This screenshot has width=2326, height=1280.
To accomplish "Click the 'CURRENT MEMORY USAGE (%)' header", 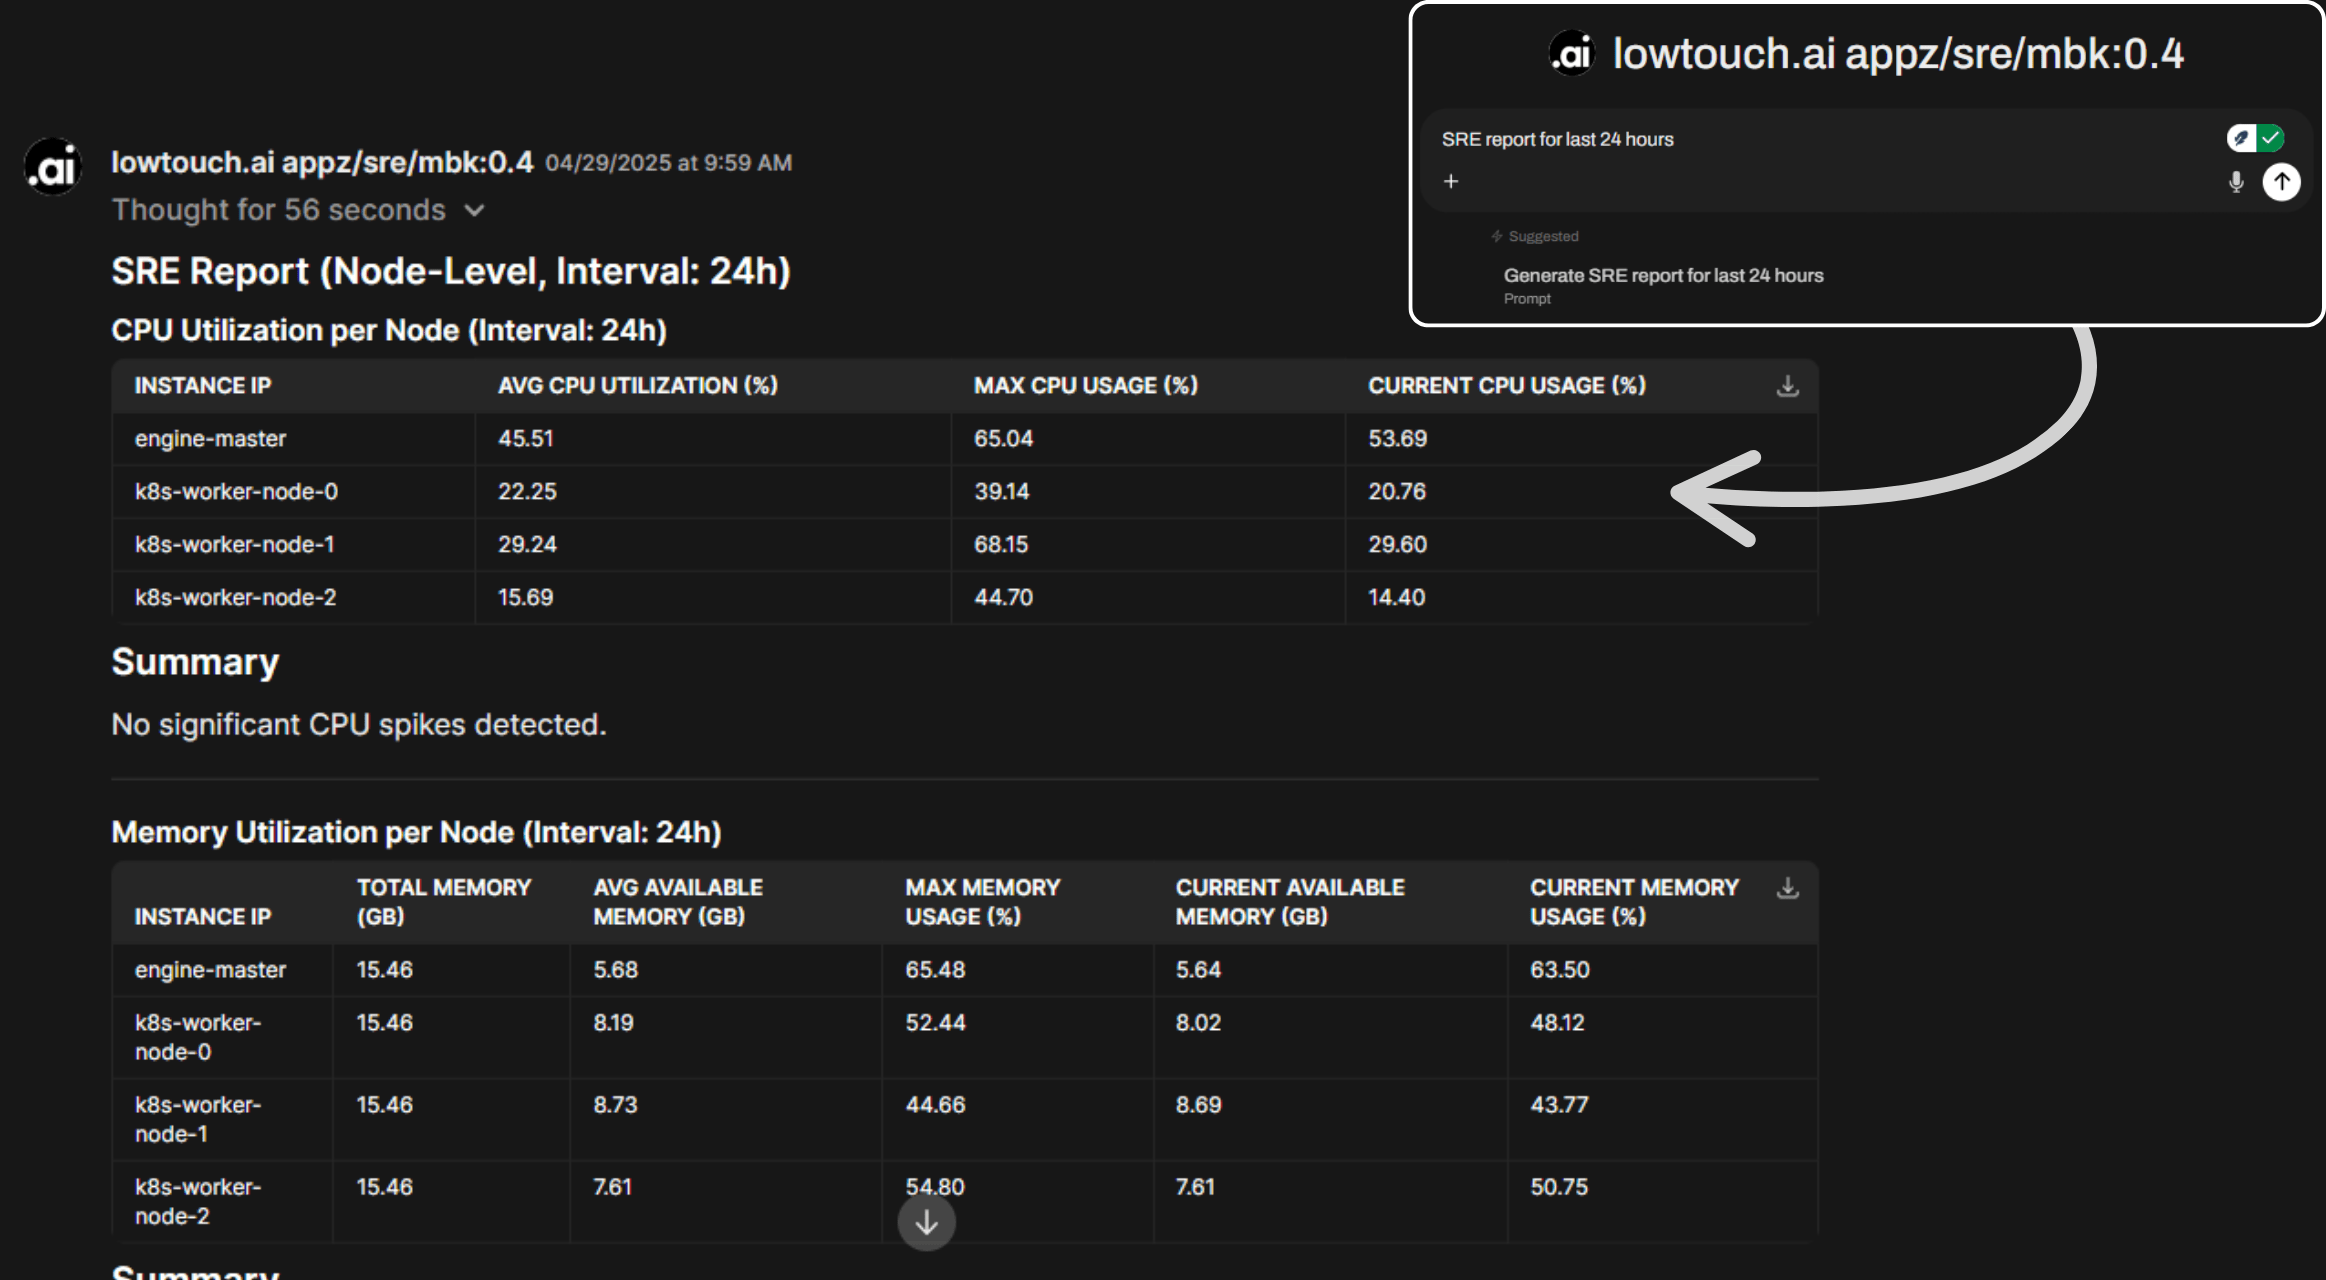I will click(x=1634, y=902).
